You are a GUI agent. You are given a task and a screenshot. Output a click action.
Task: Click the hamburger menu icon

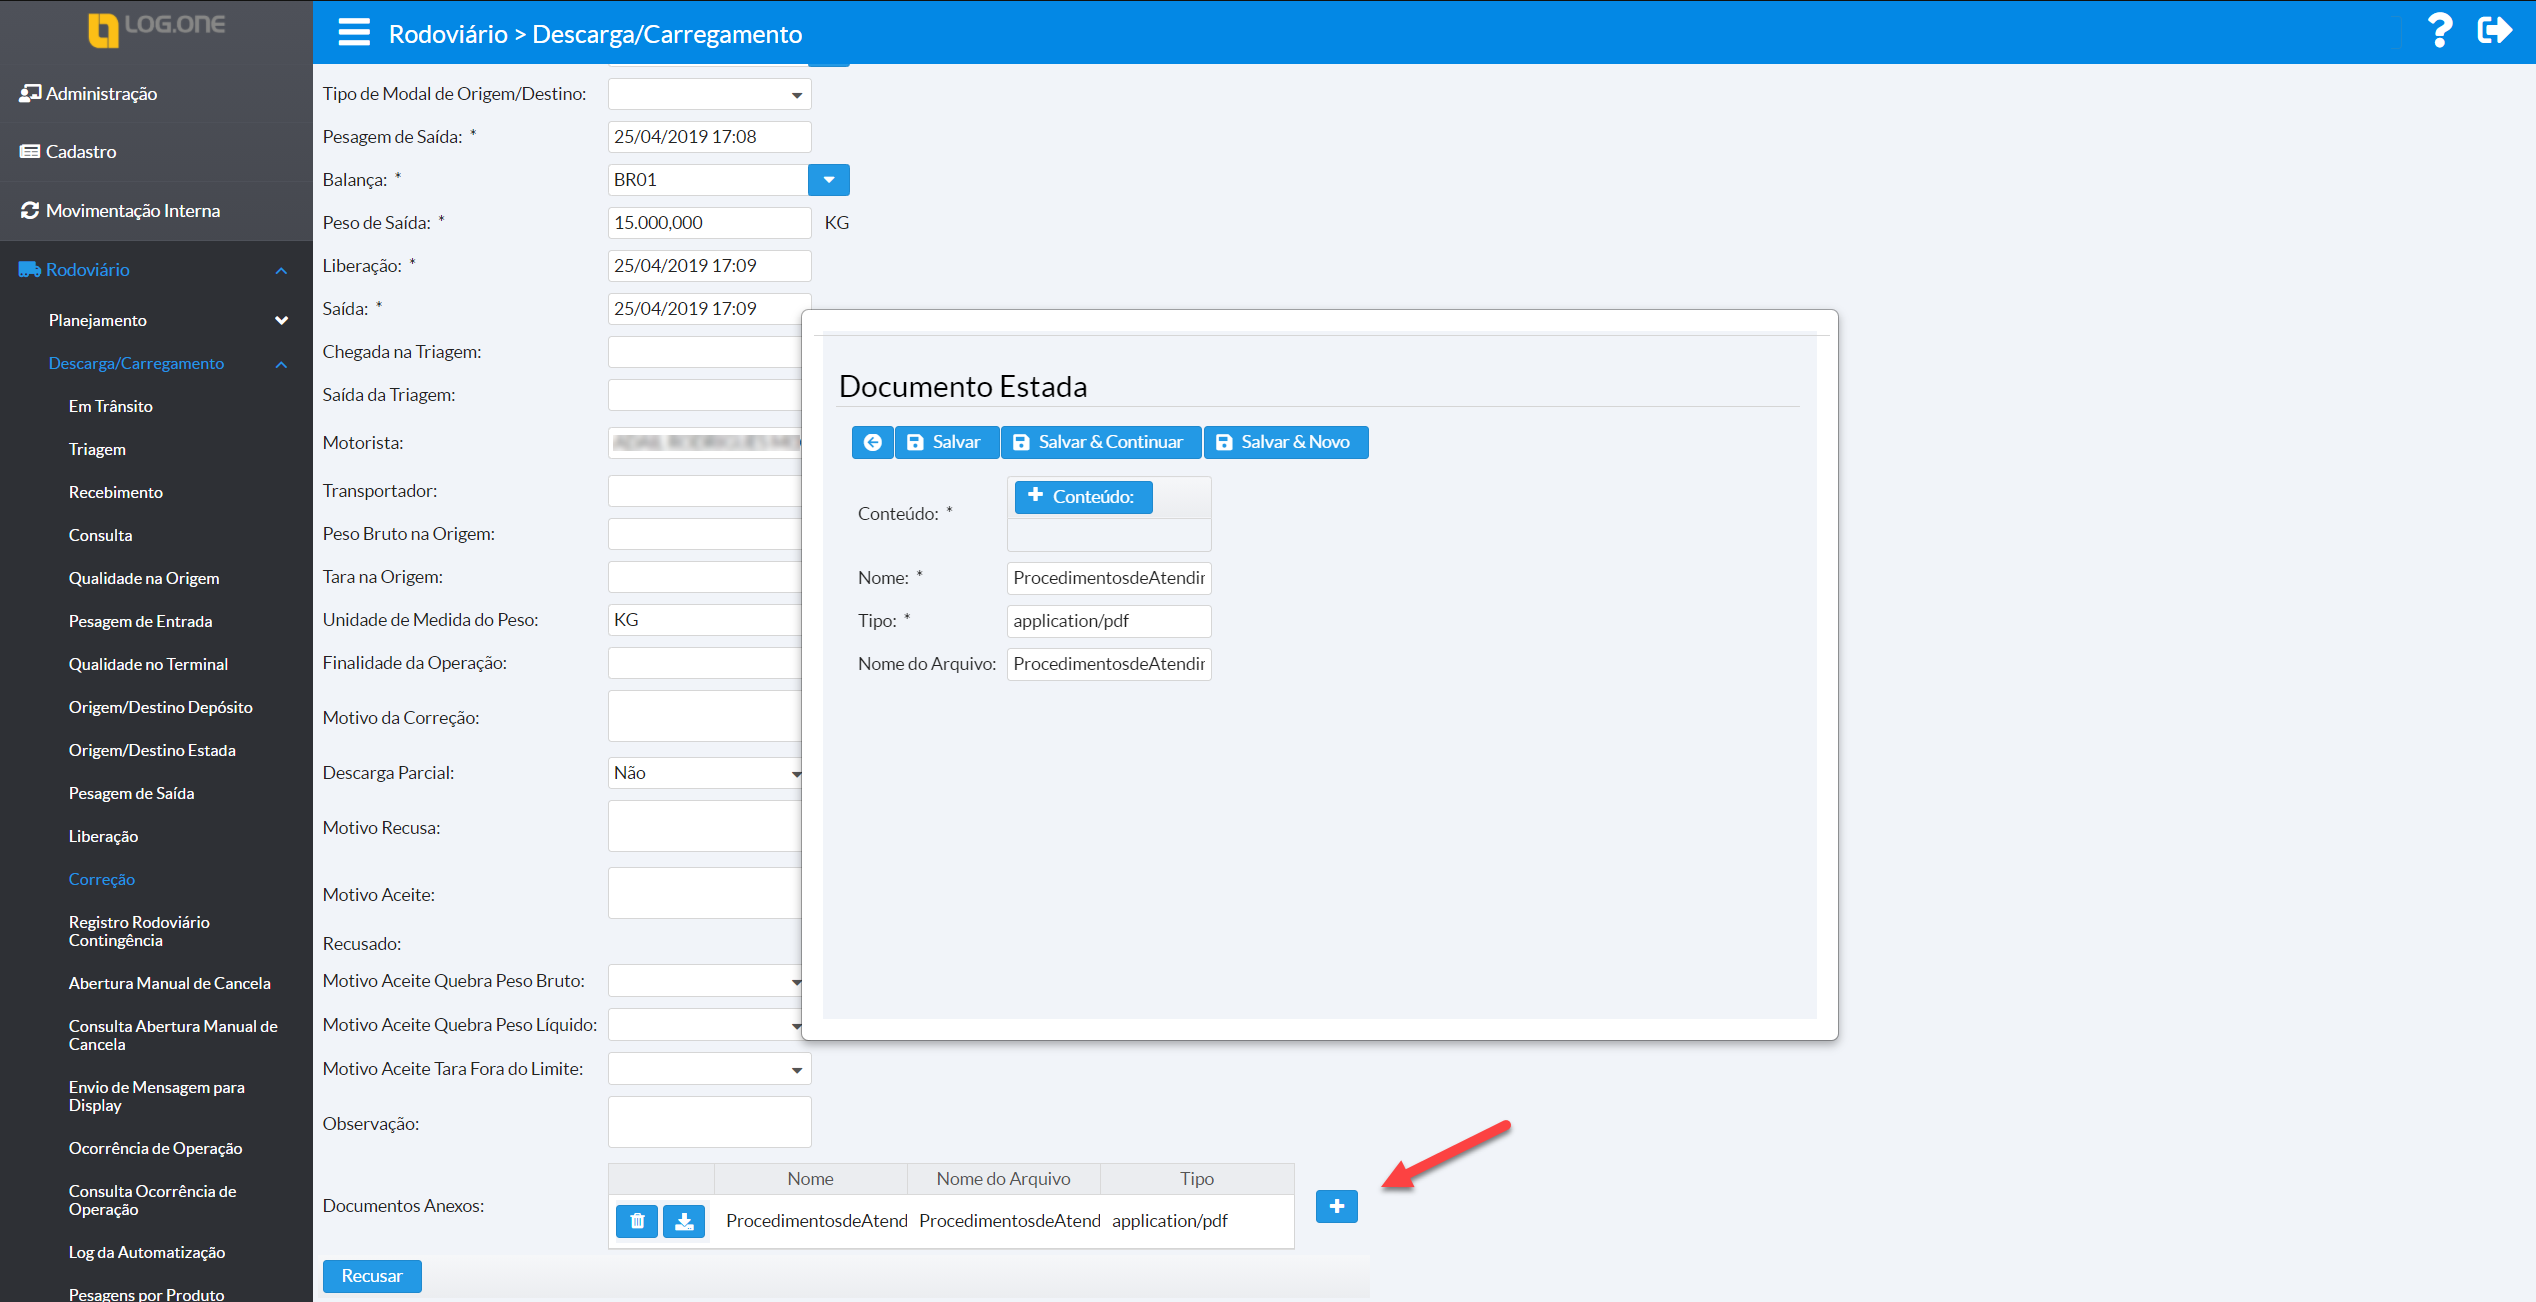pyautogui.click(x=354, y=33)
